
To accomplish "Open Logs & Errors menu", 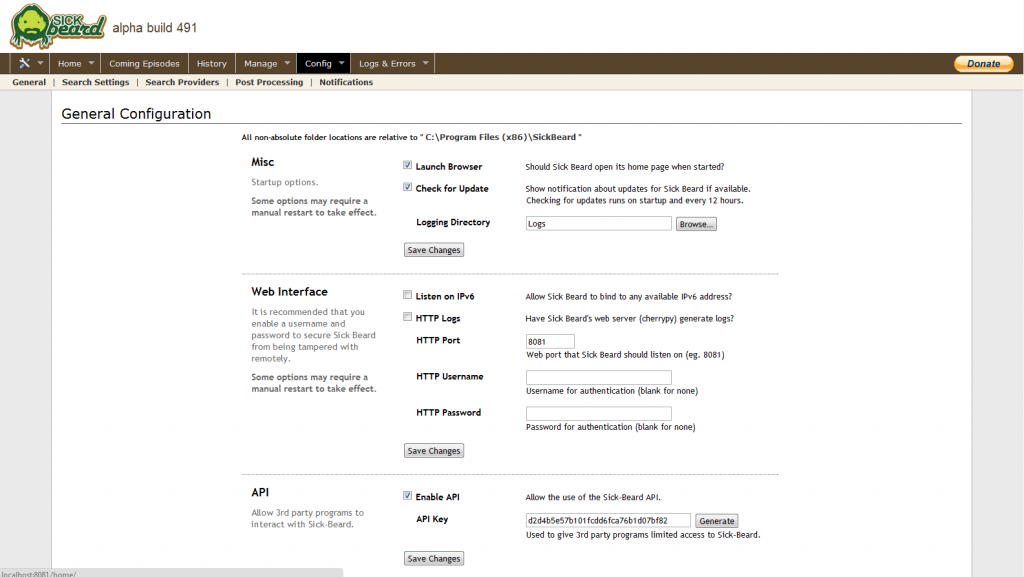I will coord(387,63).
